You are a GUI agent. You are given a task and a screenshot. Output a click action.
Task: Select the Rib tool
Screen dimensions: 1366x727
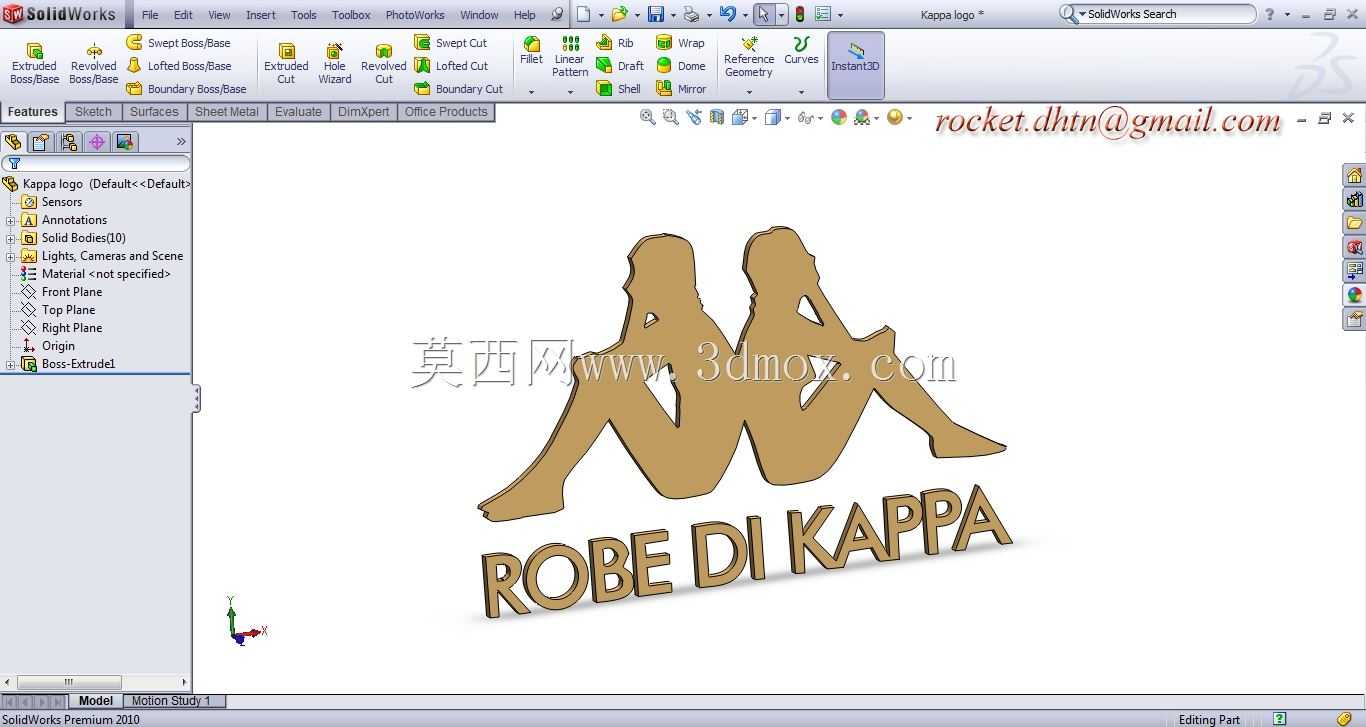pyautogui.click(x=615, y=43)
